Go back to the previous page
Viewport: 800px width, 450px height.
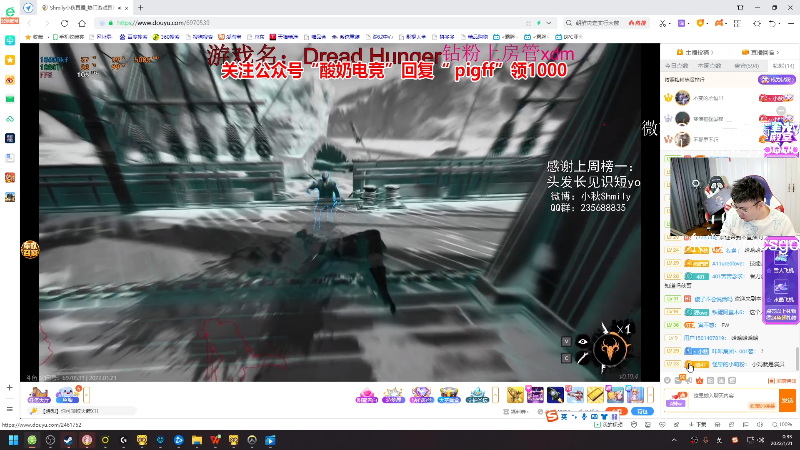30,23
